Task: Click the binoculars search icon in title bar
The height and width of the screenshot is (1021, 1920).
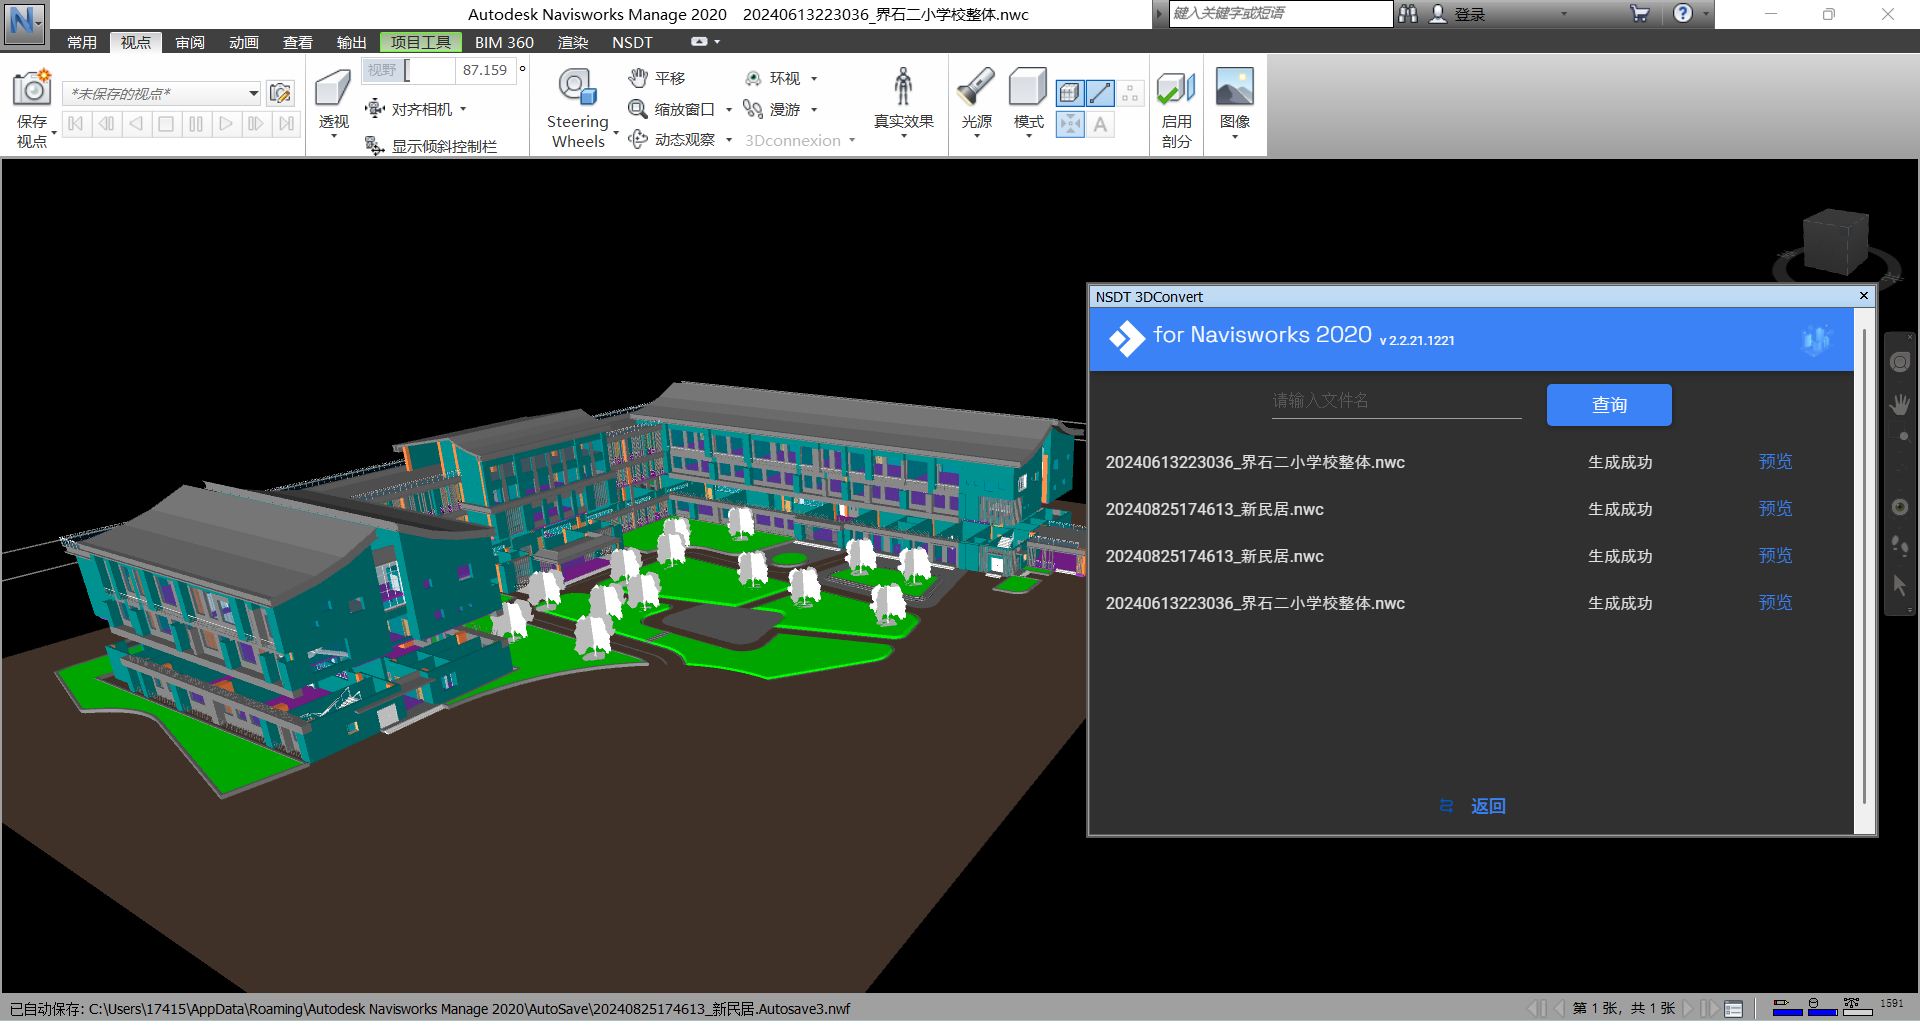Action: point(1408,13)
